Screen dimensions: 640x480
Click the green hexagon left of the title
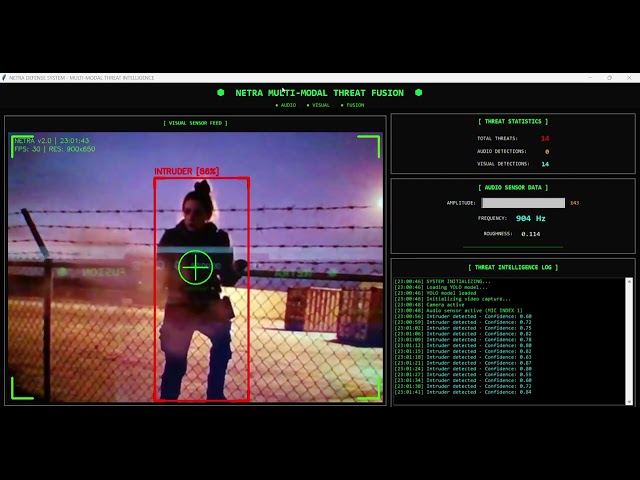pos(220,93)
